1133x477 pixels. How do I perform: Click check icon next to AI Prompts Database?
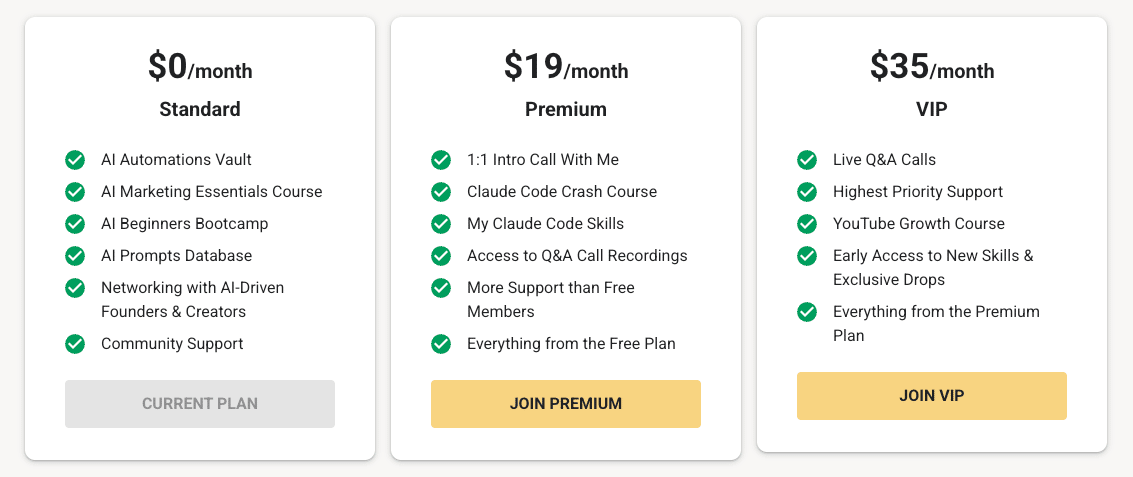pyautogui.click(x=75, y=256)
